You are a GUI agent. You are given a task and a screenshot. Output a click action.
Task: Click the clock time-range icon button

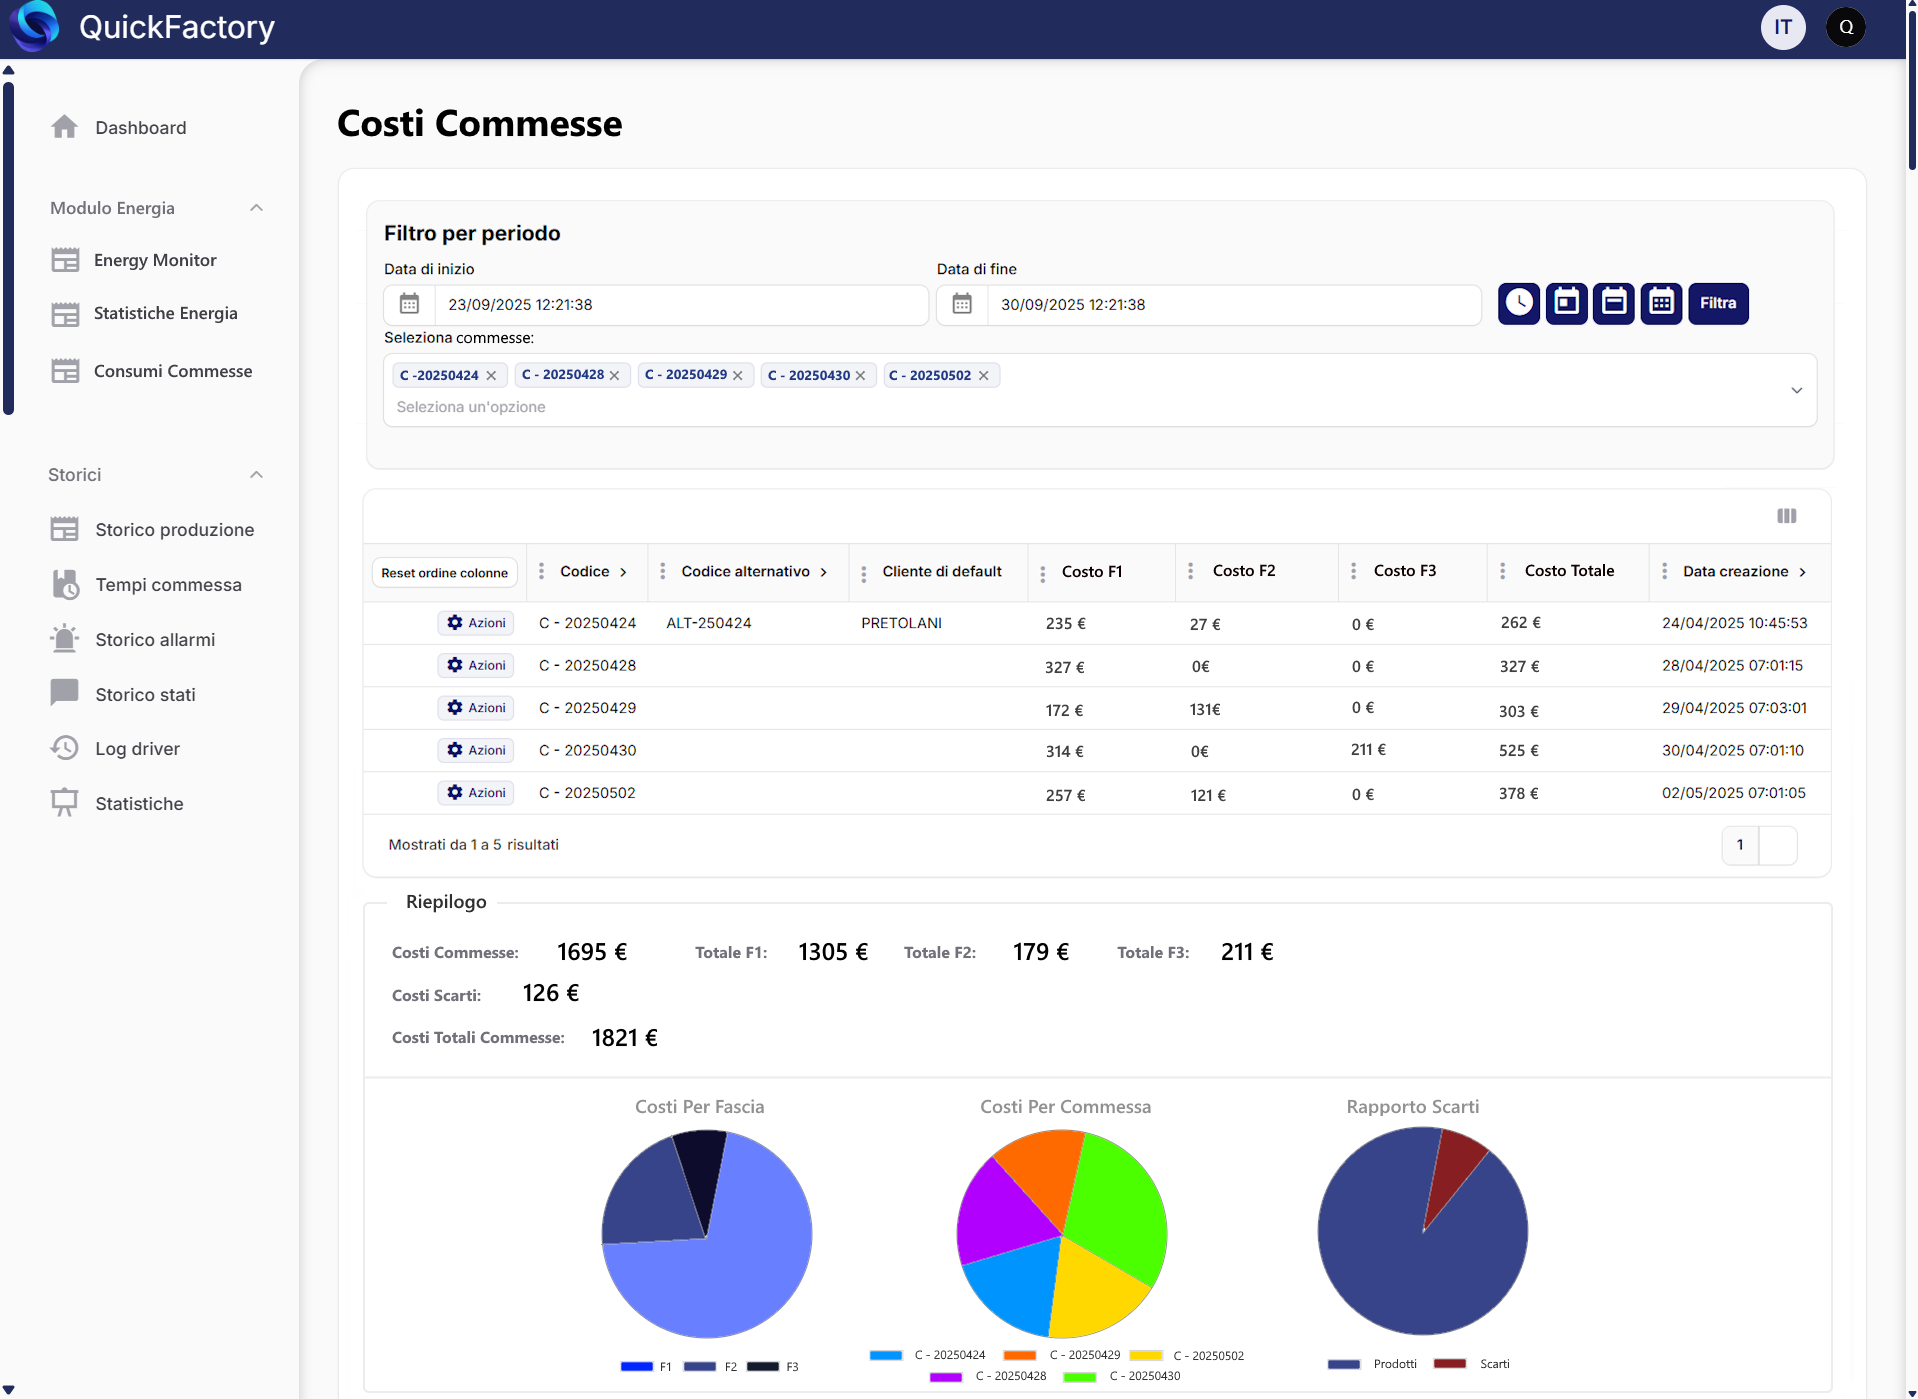pyautogui.click(x=1518, y=304)
